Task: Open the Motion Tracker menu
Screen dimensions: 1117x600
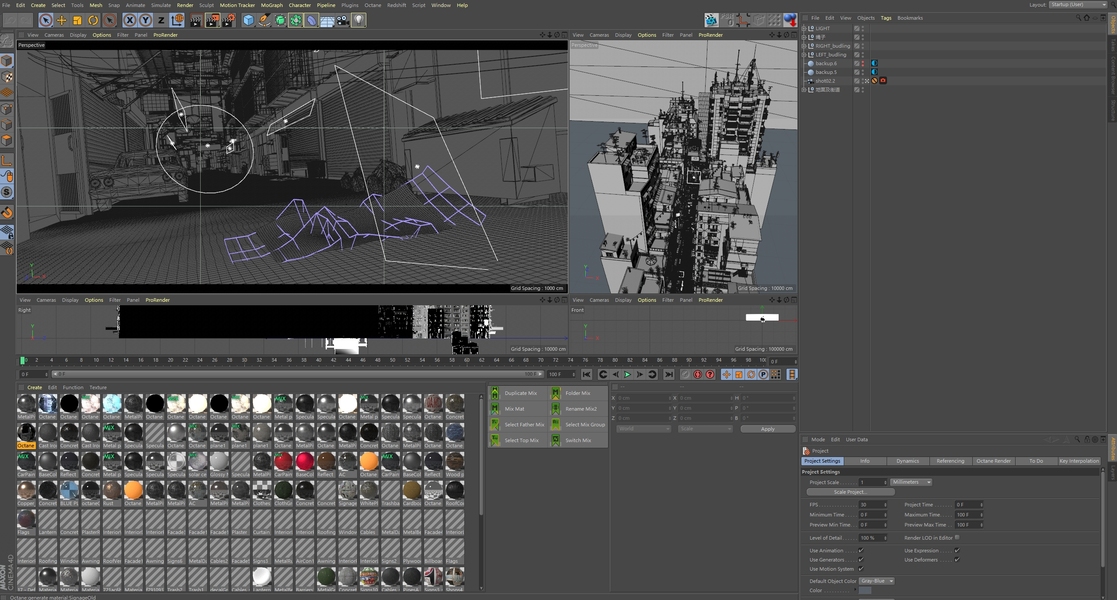Action: click(x=237, y=5)
